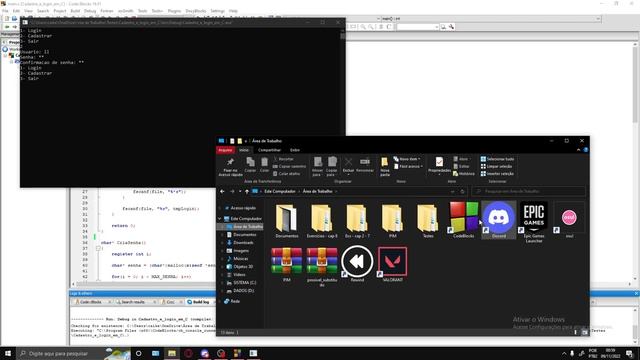Image resolution: width=640 pixels, height=360 pixels.
Task: Click the taskbar search box
Action: pos(73,353)
